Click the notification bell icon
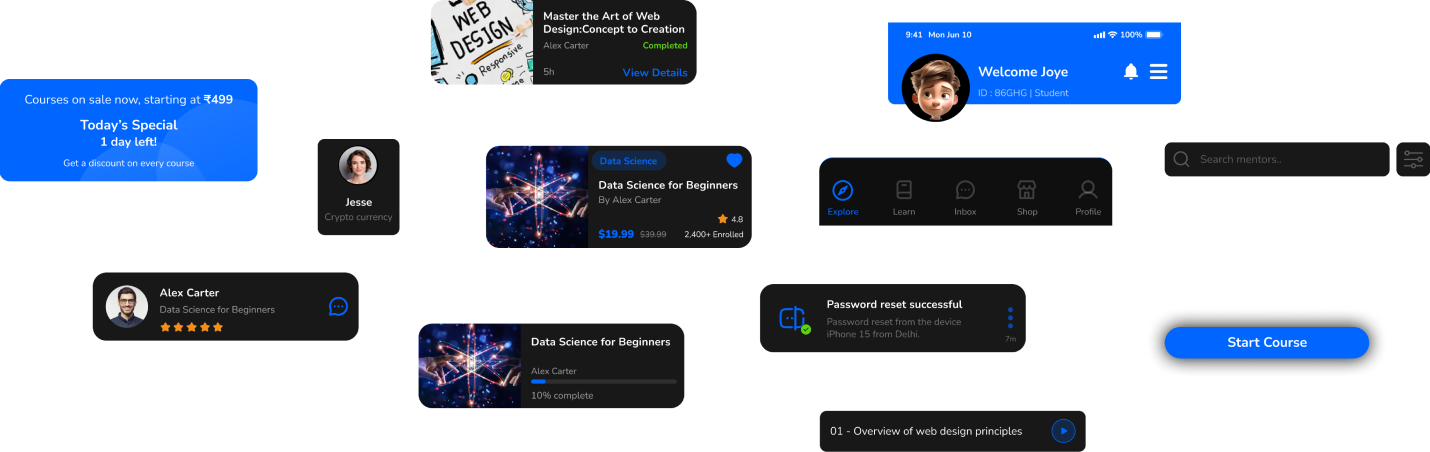 point(1131,71)
